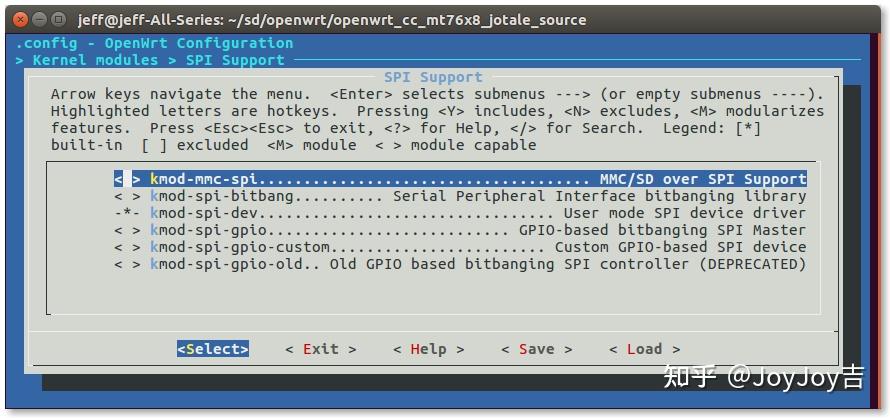Toggle the kmod-mmc-spi module selection brackets
890x418 pixels.
tap(128, 179)
